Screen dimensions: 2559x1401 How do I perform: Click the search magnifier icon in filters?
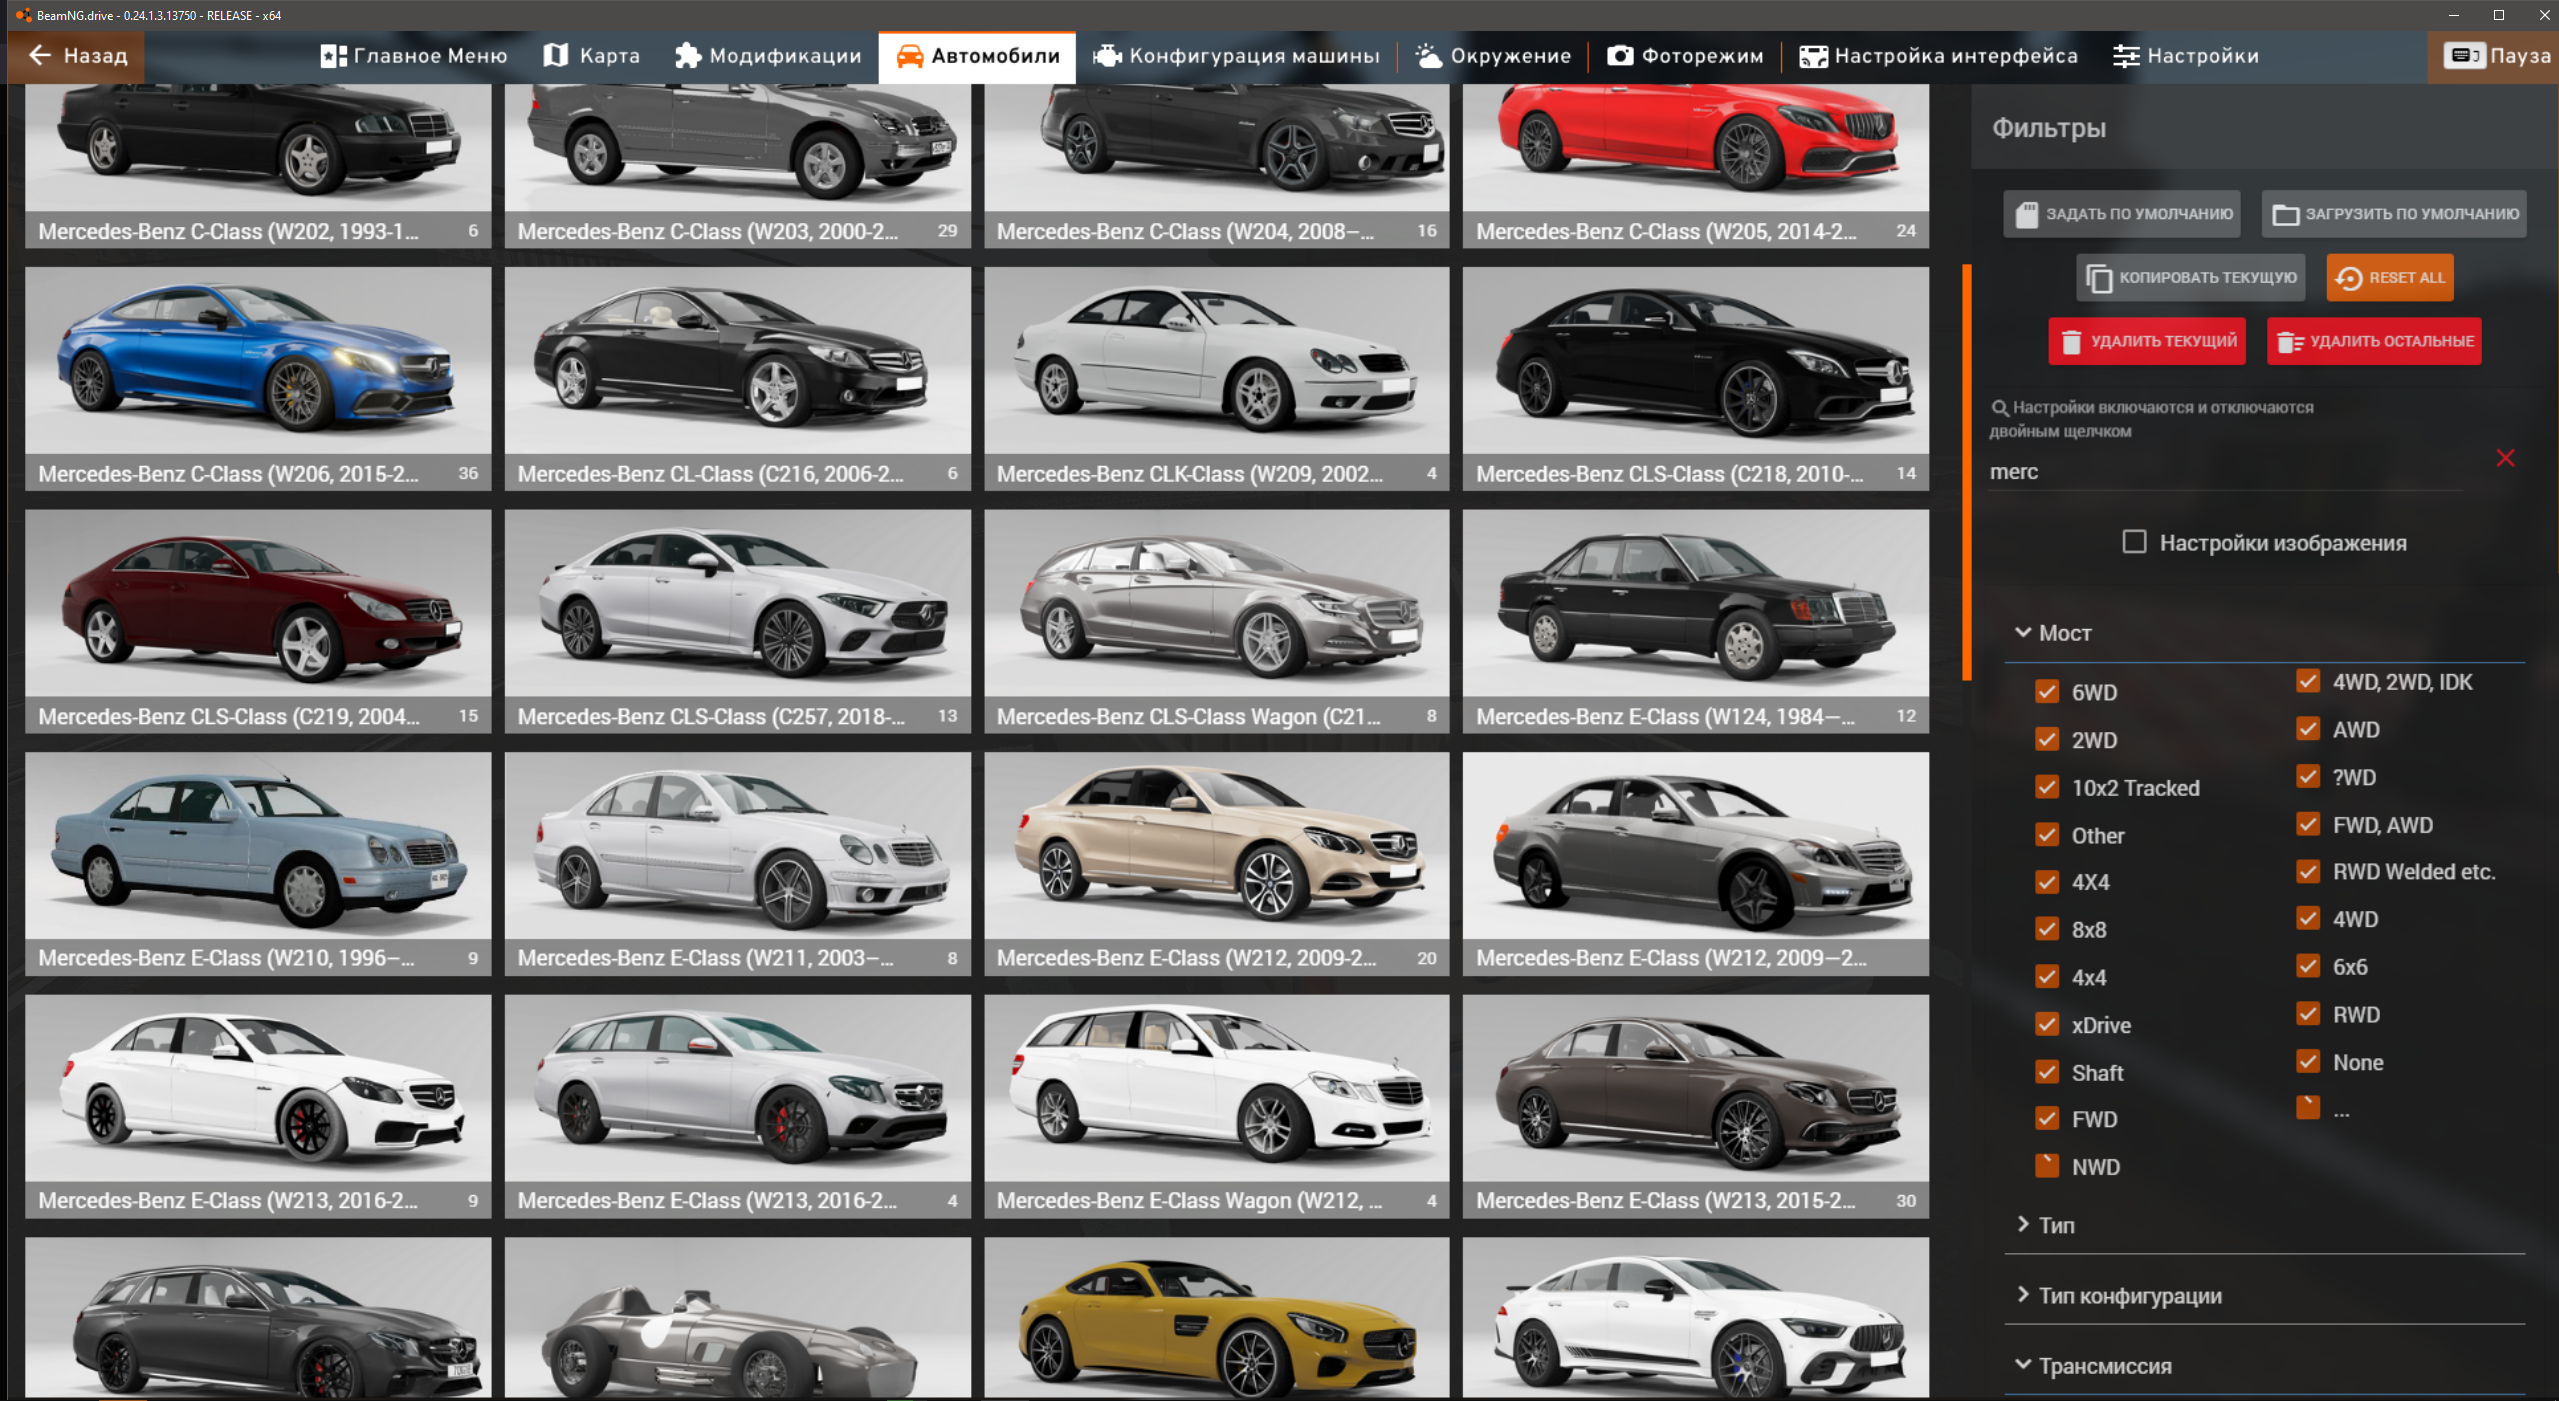point(1999,408)
